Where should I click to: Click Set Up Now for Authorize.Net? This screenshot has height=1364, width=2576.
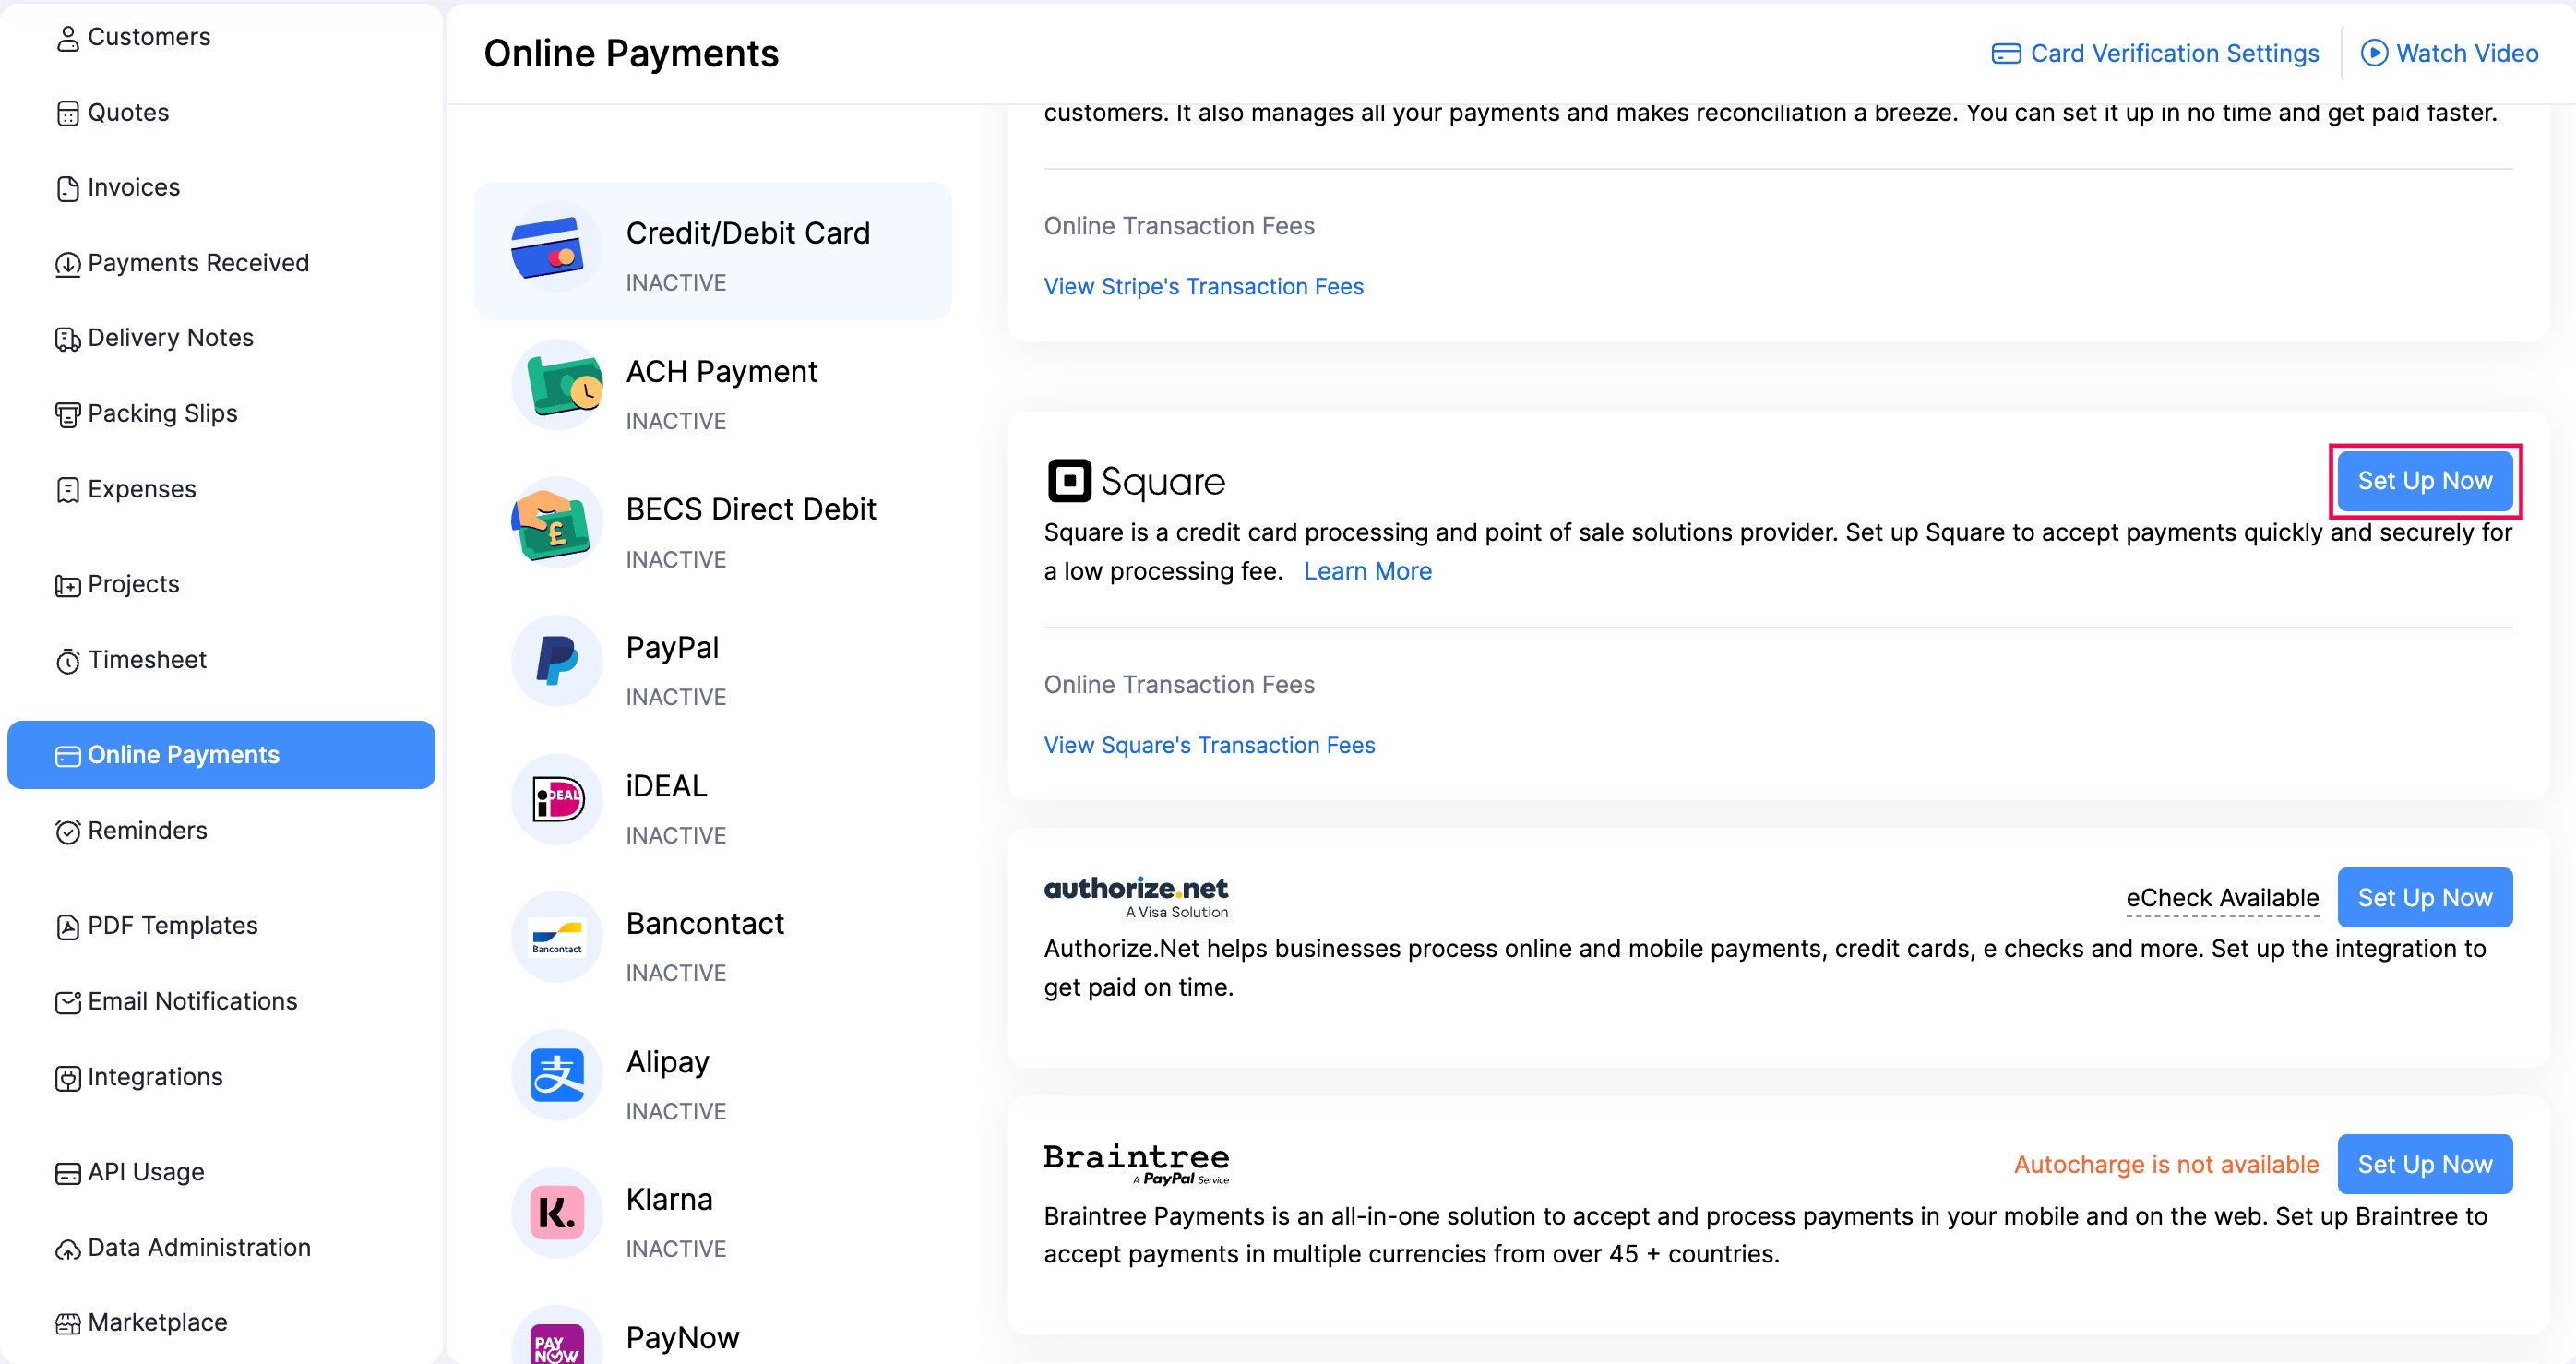[2424, 898]
